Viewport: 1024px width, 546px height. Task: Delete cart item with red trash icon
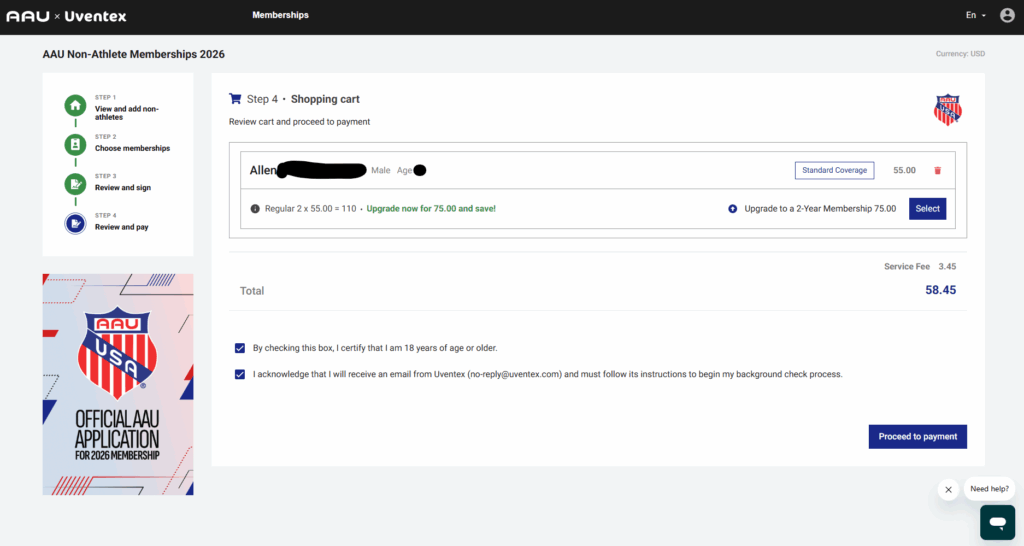tap(937, 171)
